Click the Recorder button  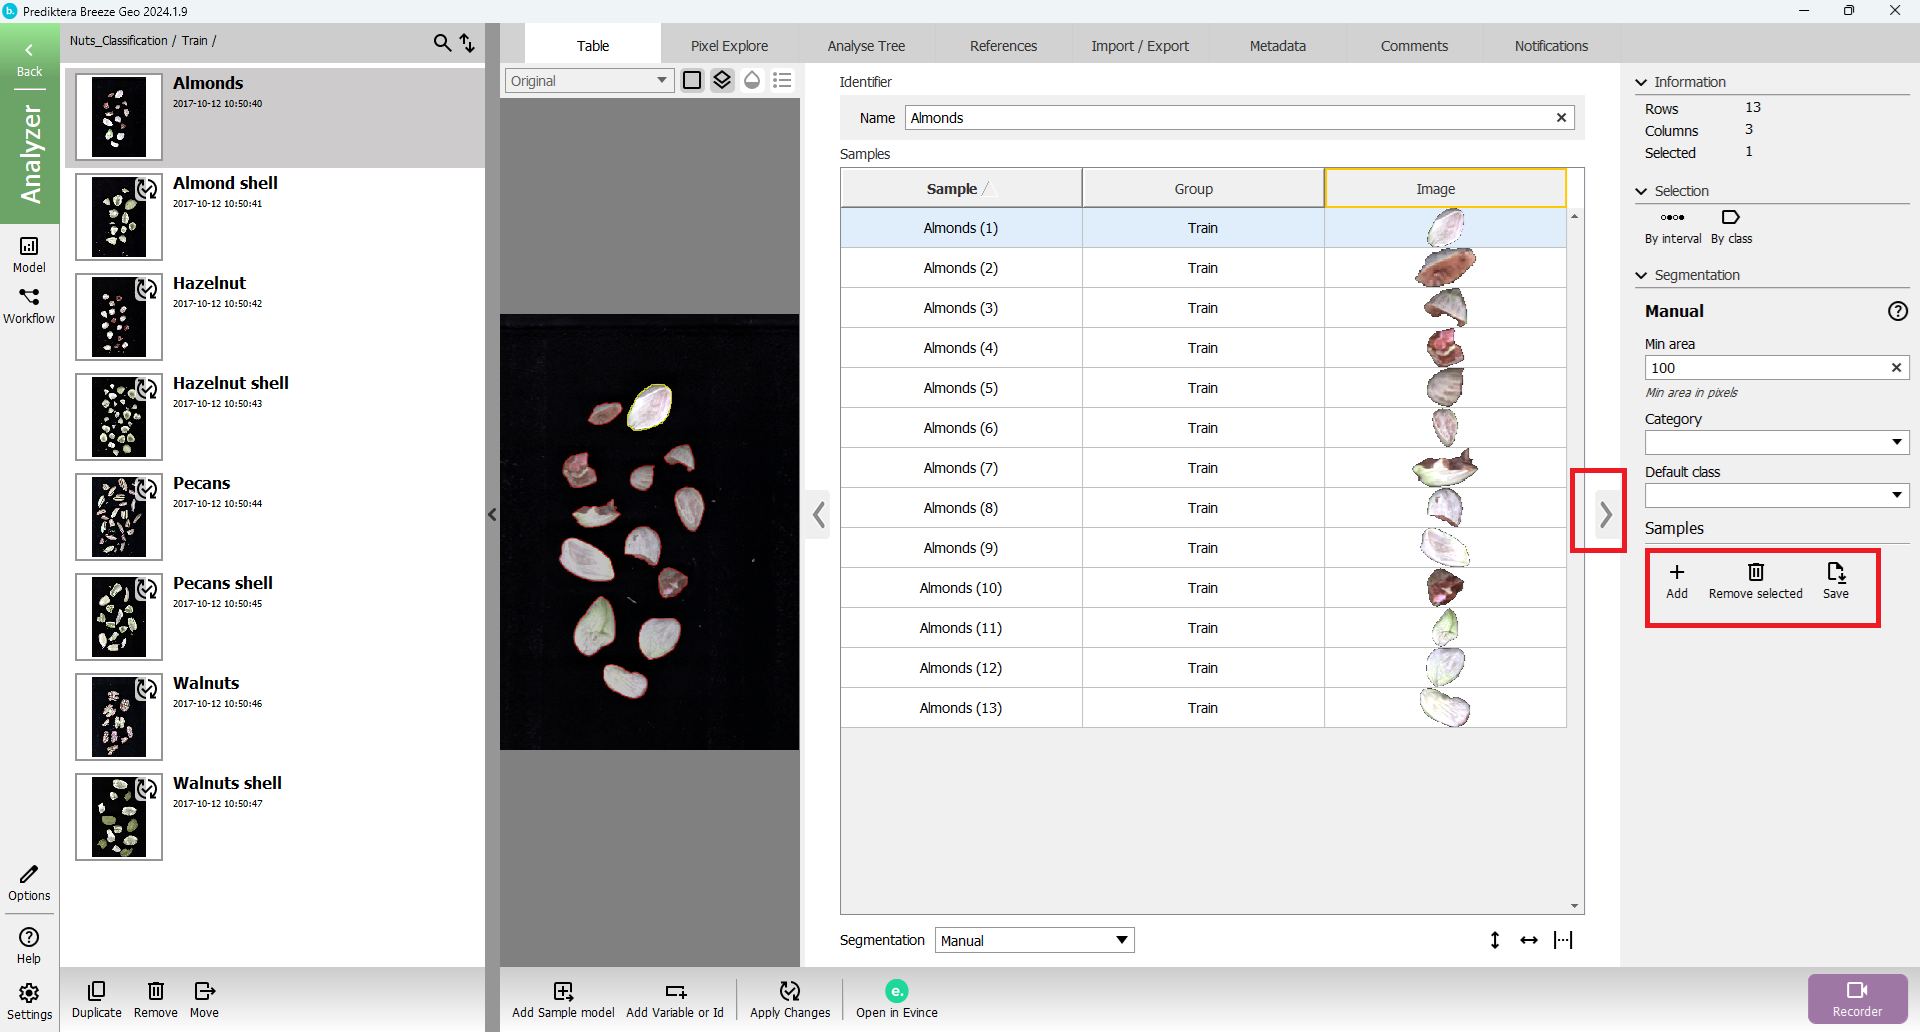(1857, 998)
